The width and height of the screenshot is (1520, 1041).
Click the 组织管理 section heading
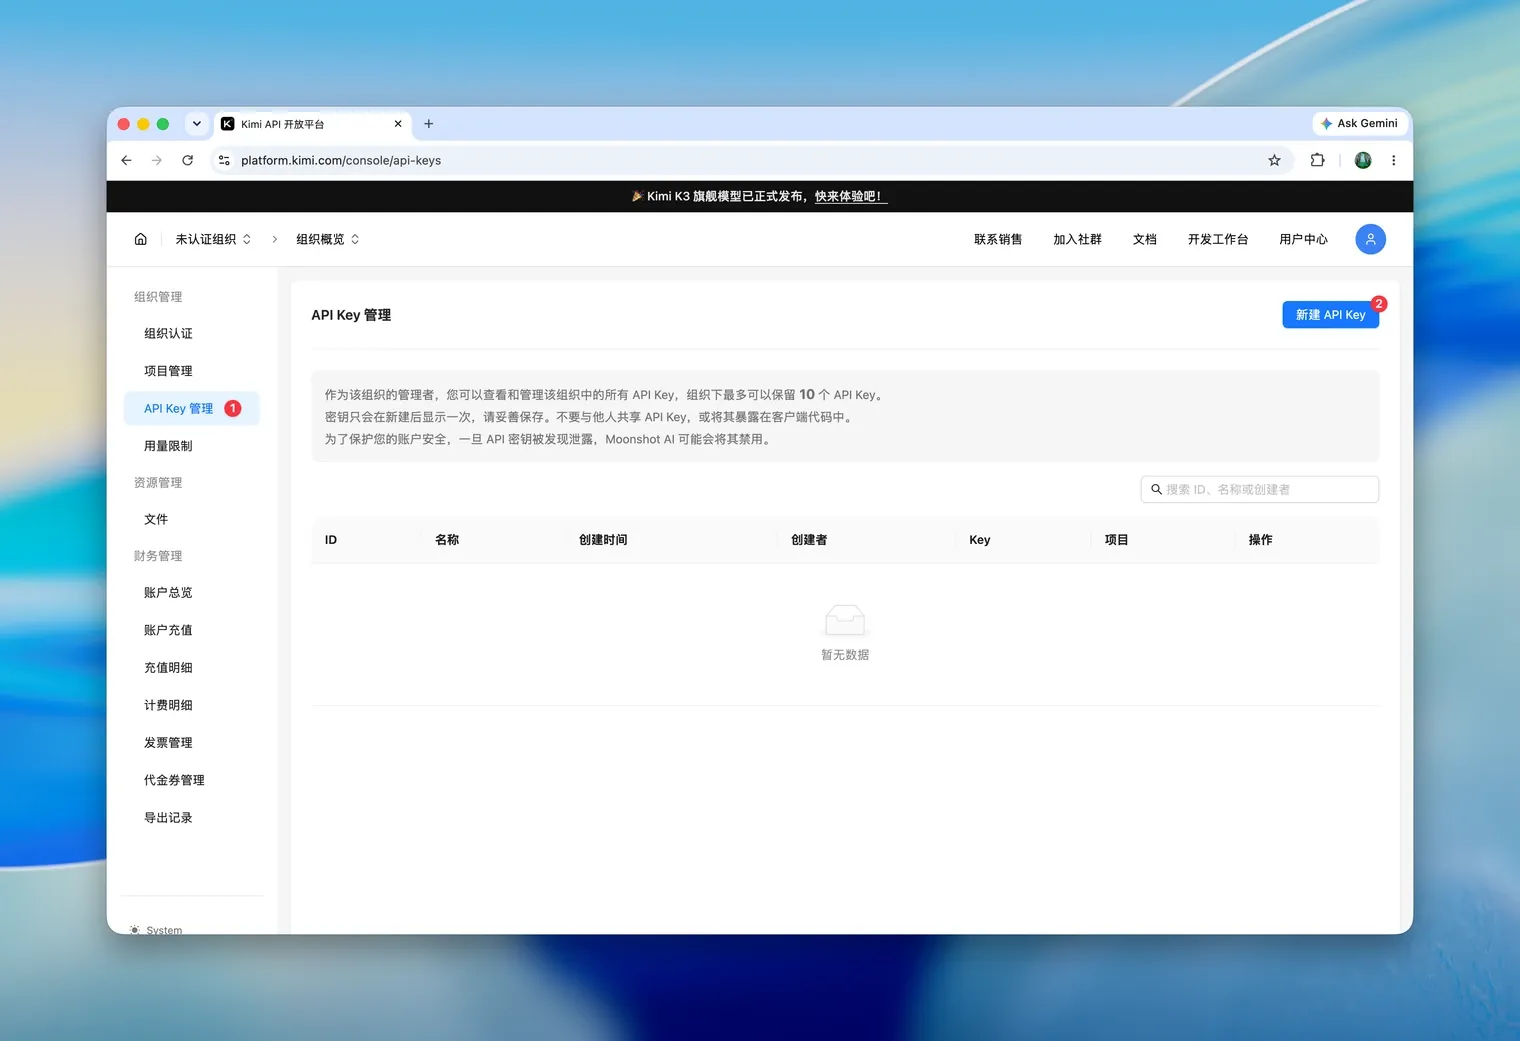point(158,297)
